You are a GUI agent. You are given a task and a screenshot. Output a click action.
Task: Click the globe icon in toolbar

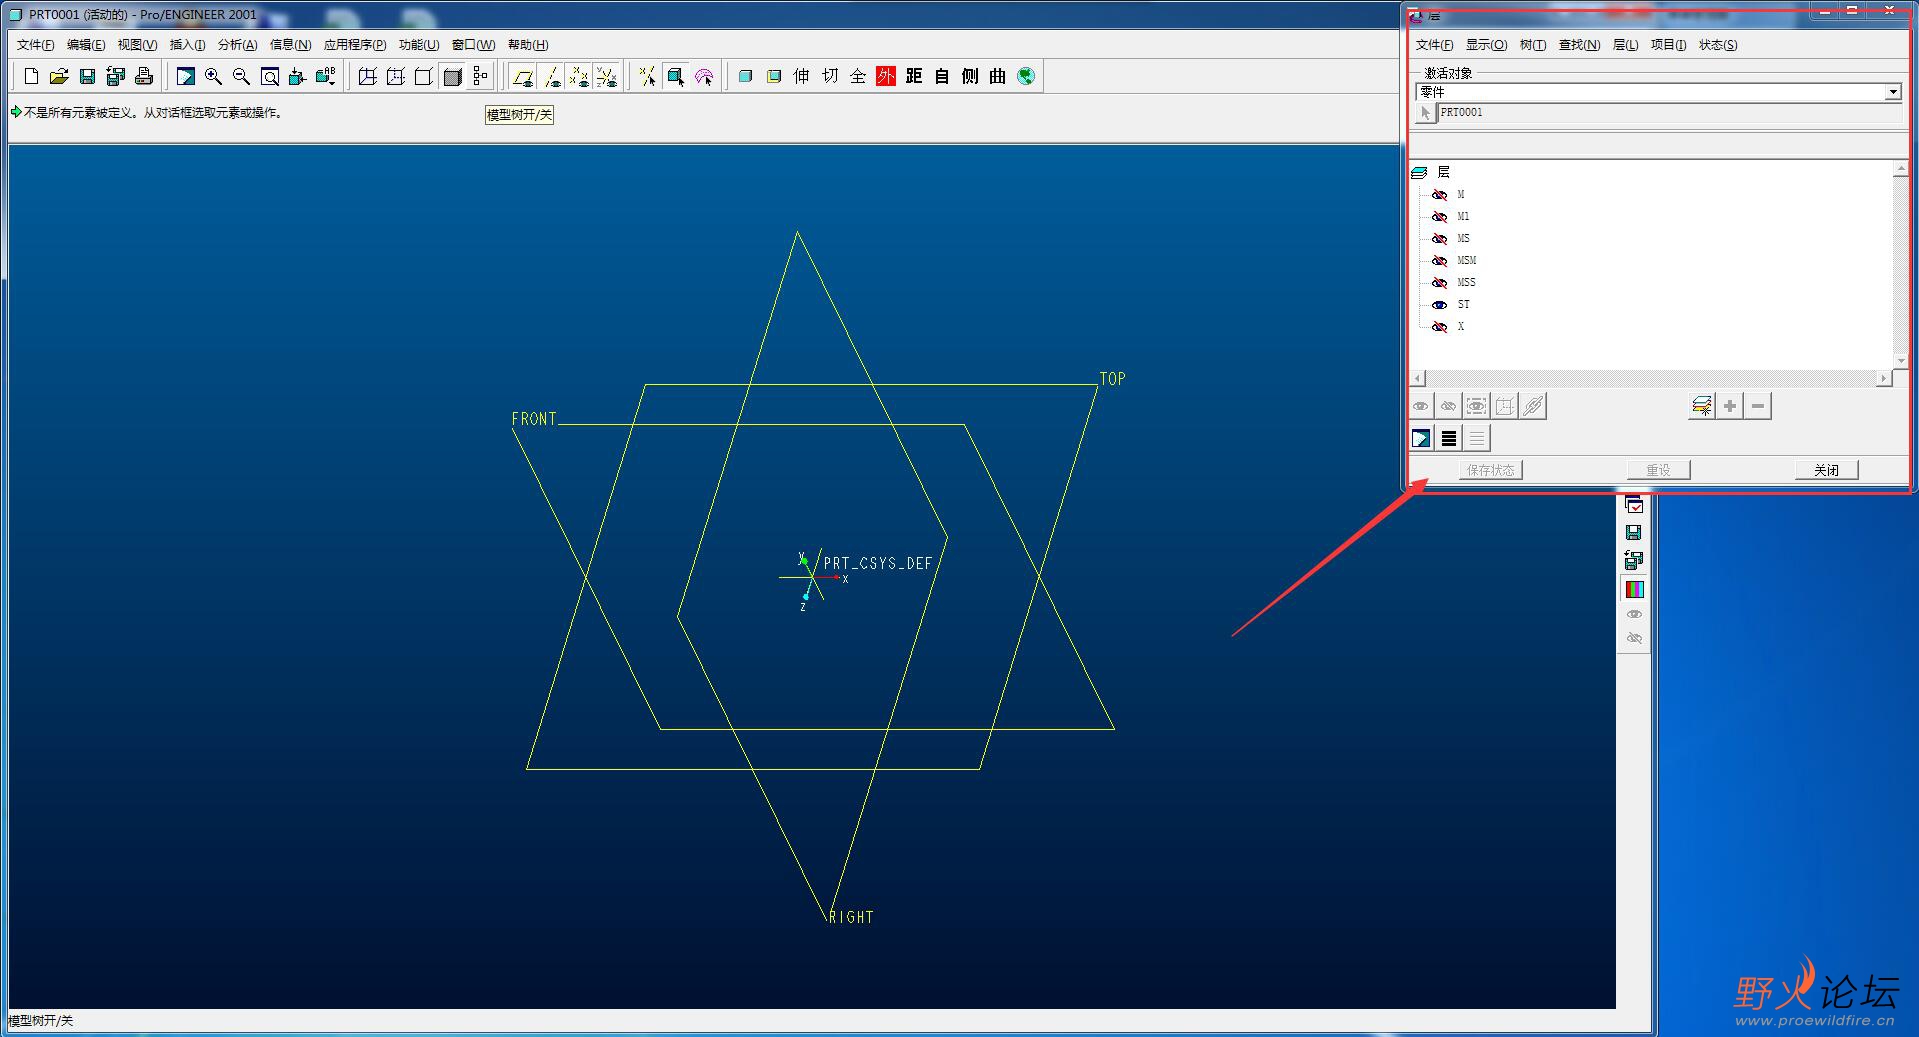[x=1026, y=76]
